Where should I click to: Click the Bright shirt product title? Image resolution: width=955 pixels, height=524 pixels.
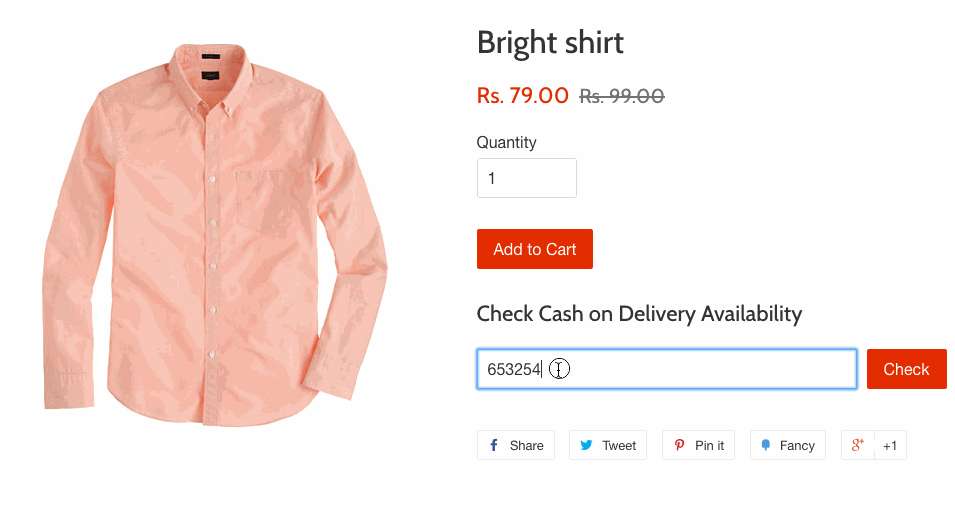550,43
